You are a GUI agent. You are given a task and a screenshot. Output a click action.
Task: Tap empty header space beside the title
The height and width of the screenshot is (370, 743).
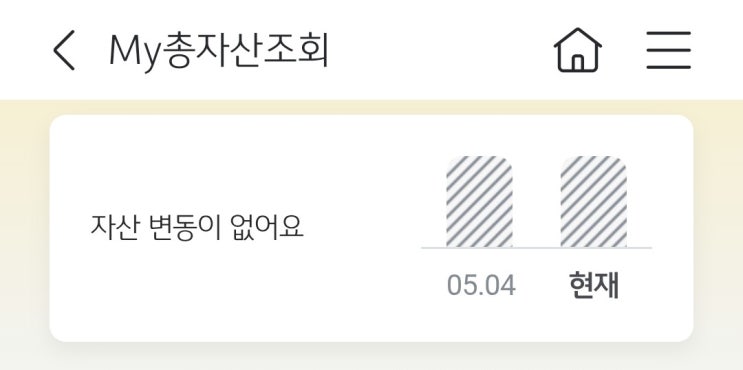click(x=441, y=50)
